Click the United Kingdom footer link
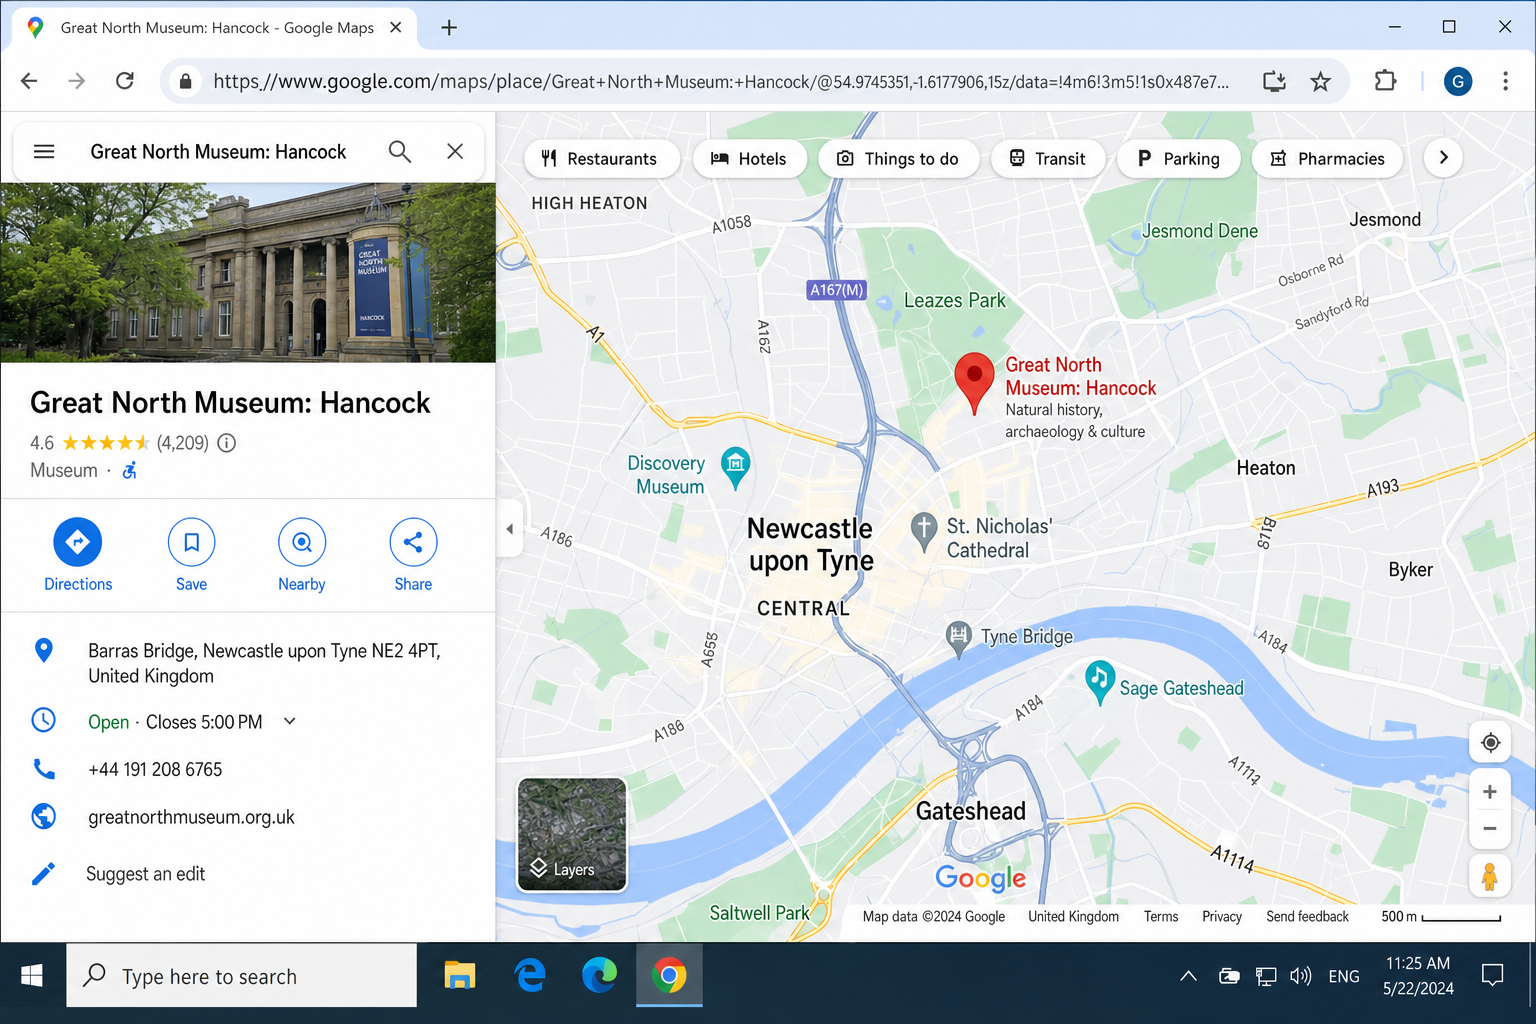The image size is (1536, 1024). click(1073, 917)
